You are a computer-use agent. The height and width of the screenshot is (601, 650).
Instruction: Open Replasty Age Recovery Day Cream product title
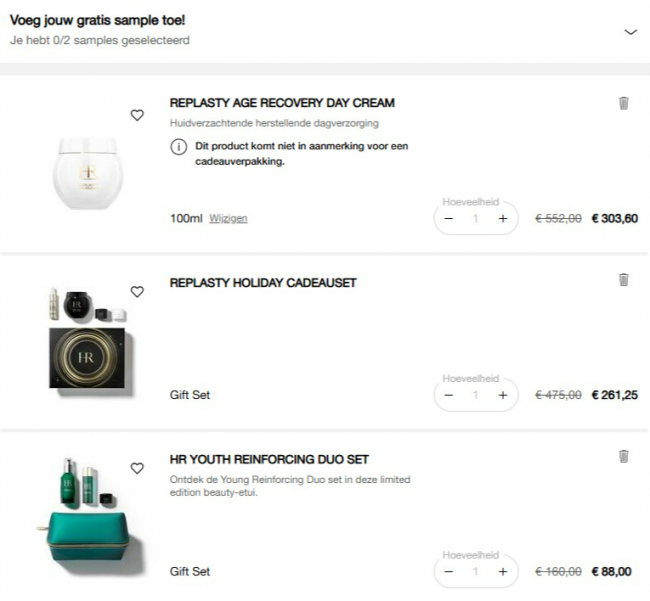[x=282, y=102]
